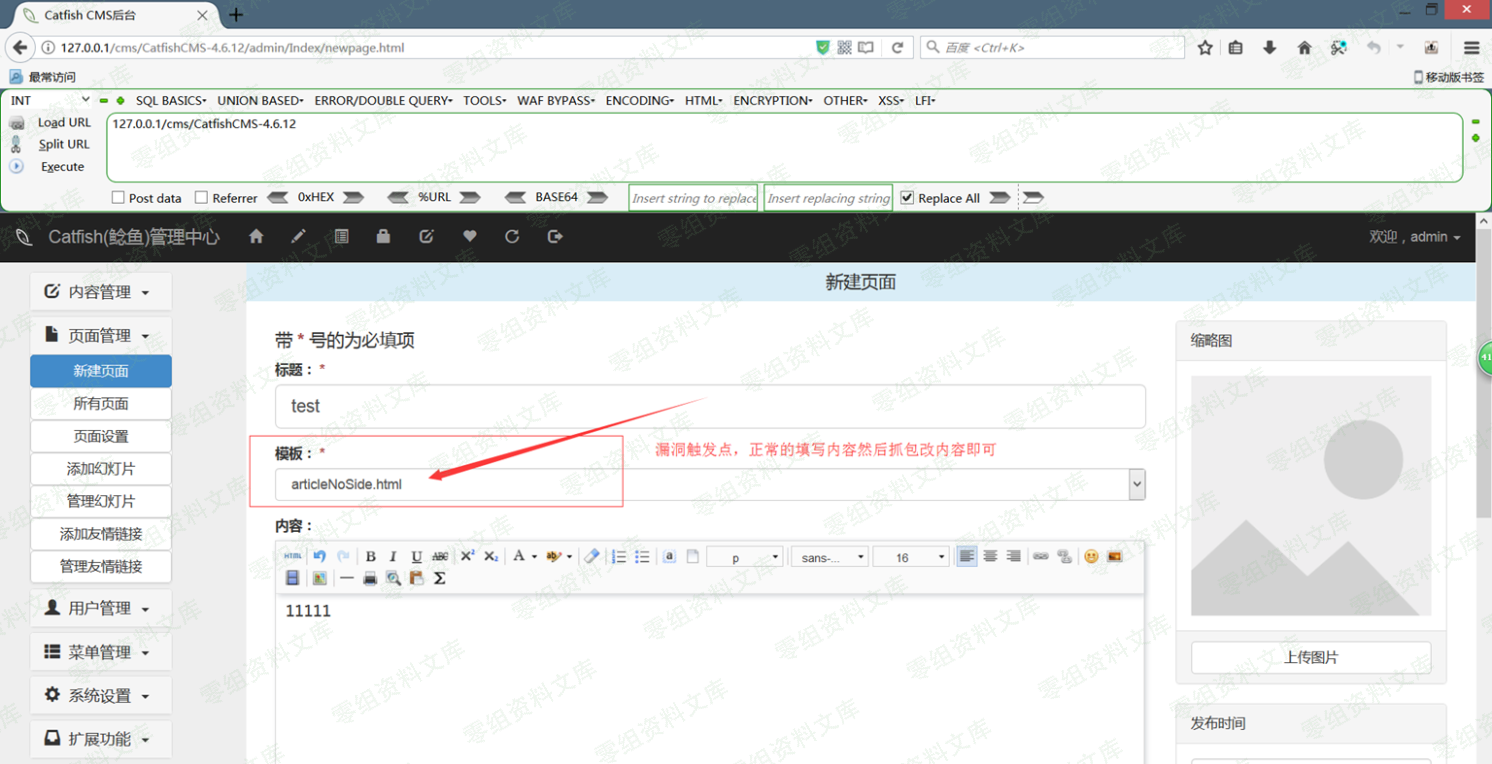The image size is (1492, 764).
Task: Open the font size dropdown showing 16
Action: point(909,557)
